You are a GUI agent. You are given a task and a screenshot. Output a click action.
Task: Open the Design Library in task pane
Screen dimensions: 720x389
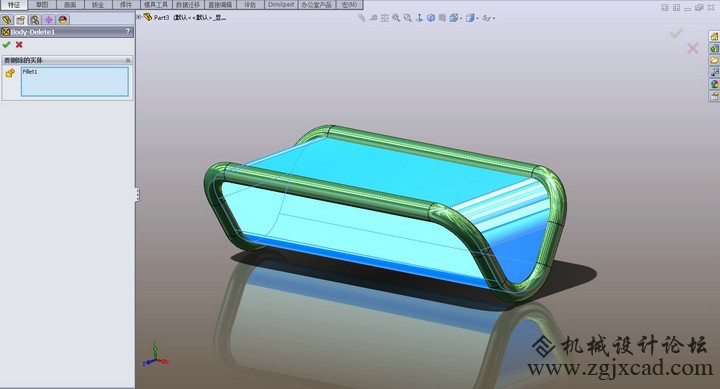pos(714,48)
